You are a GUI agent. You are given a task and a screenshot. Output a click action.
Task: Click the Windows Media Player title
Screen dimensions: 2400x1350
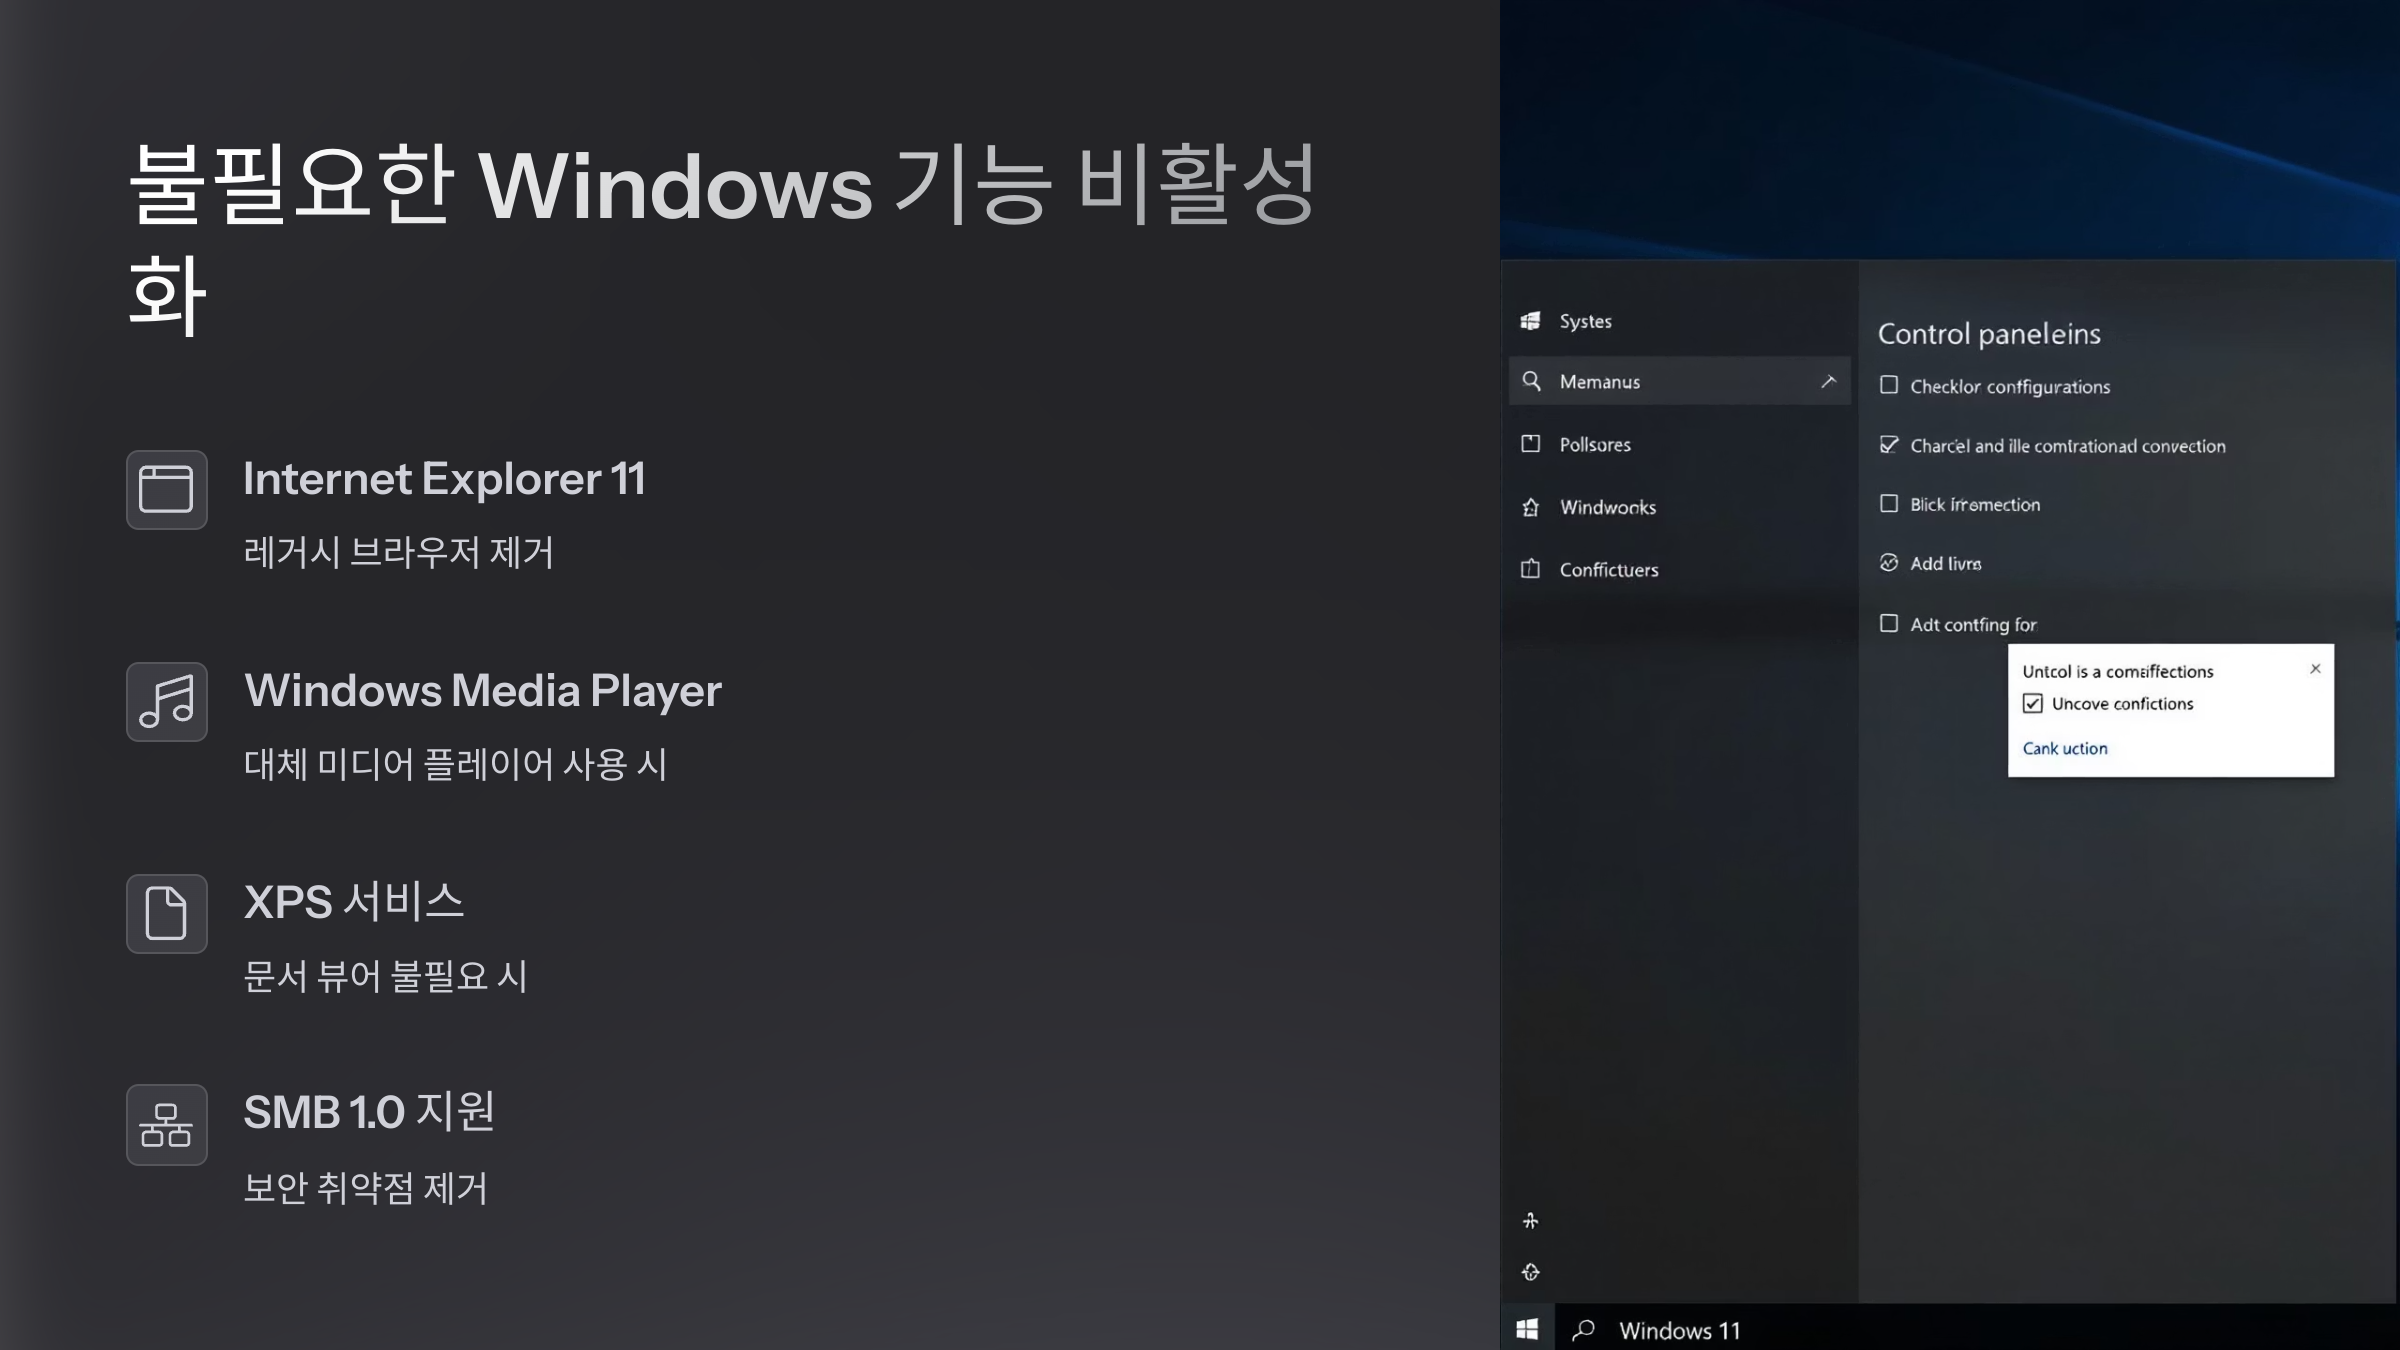[x=483, y=691]
